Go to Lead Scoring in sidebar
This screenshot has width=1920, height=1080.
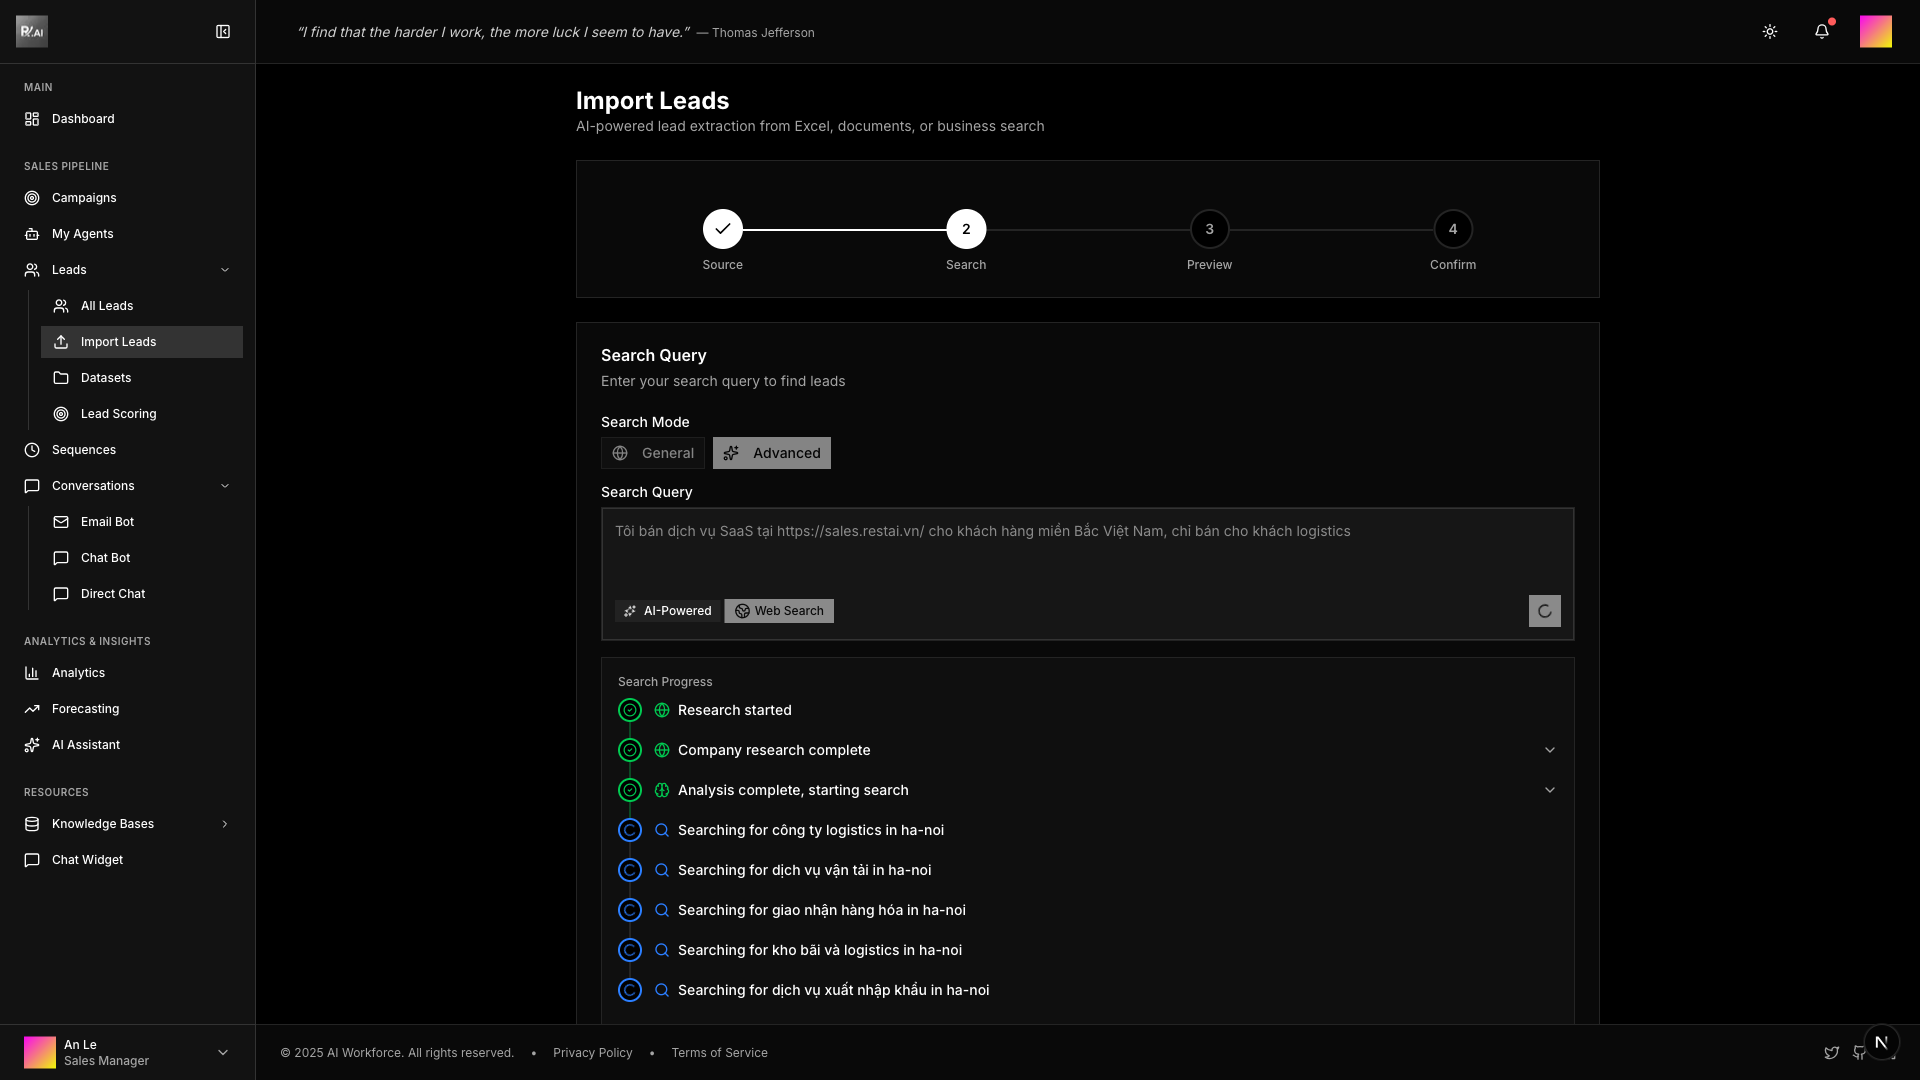coord(118,414)
